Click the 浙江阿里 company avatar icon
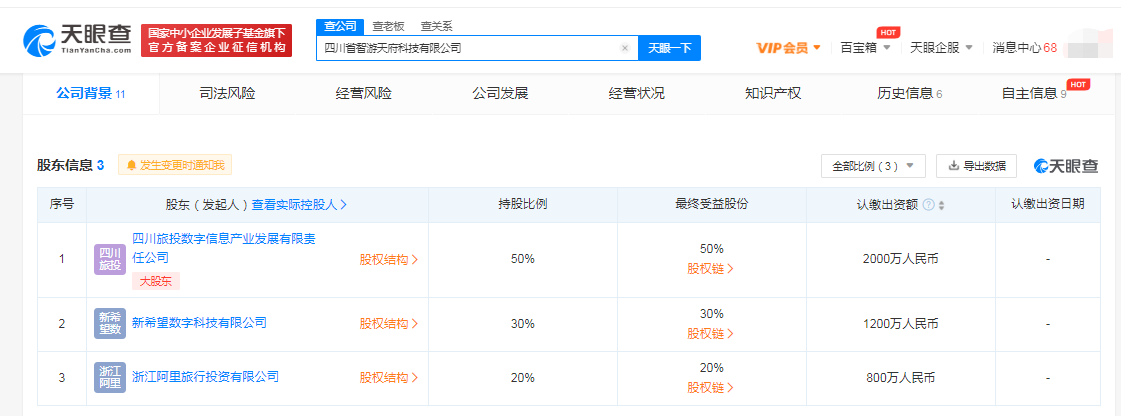This screenshot has height=416, width=1121. tap(109, 377)
